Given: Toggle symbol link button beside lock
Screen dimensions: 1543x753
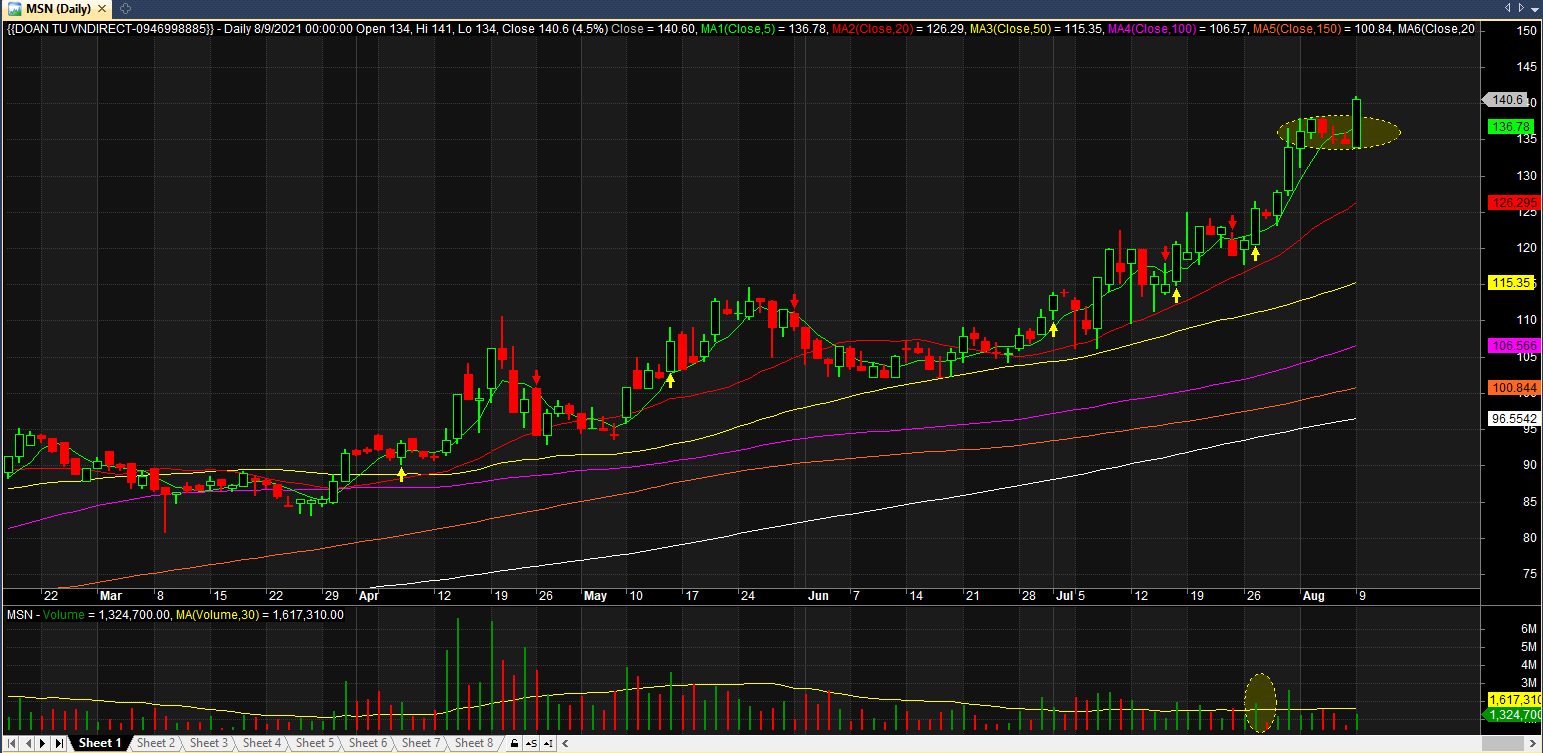Looking at the screenshot, I should (531, 743).
